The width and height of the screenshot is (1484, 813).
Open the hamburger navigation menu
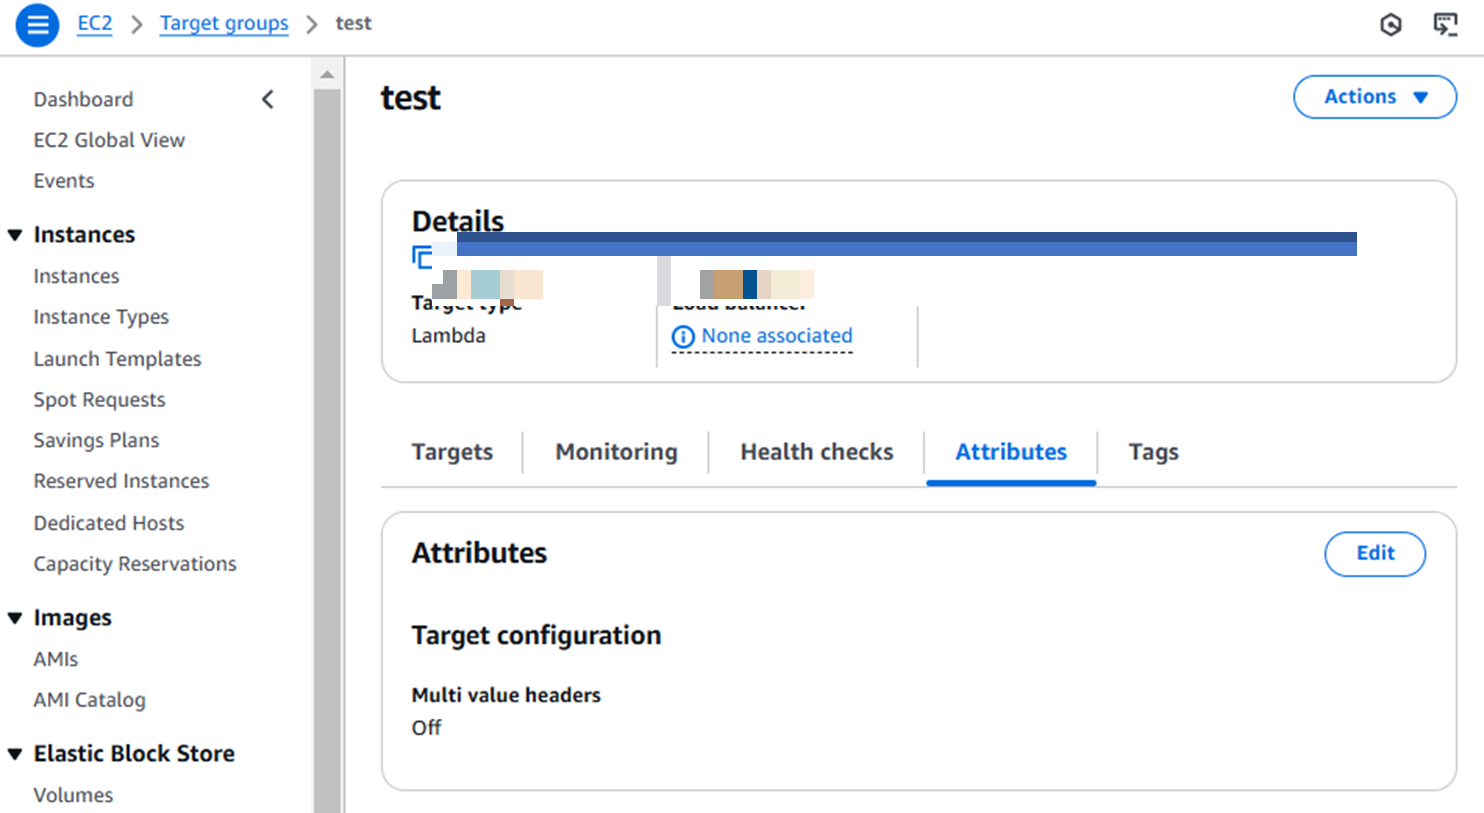(37, 25)
